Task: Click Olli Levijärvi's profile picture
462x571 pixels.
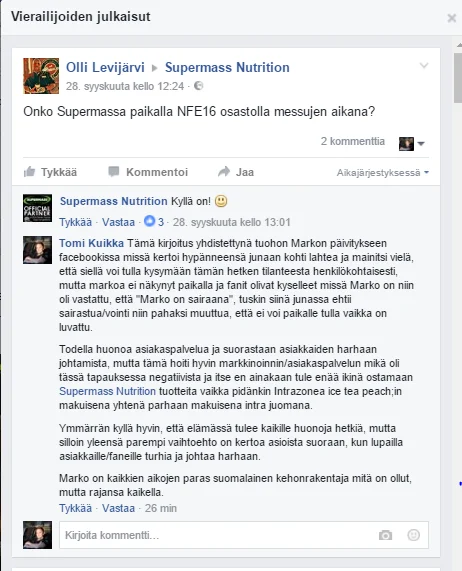Action: coord(41,76)
